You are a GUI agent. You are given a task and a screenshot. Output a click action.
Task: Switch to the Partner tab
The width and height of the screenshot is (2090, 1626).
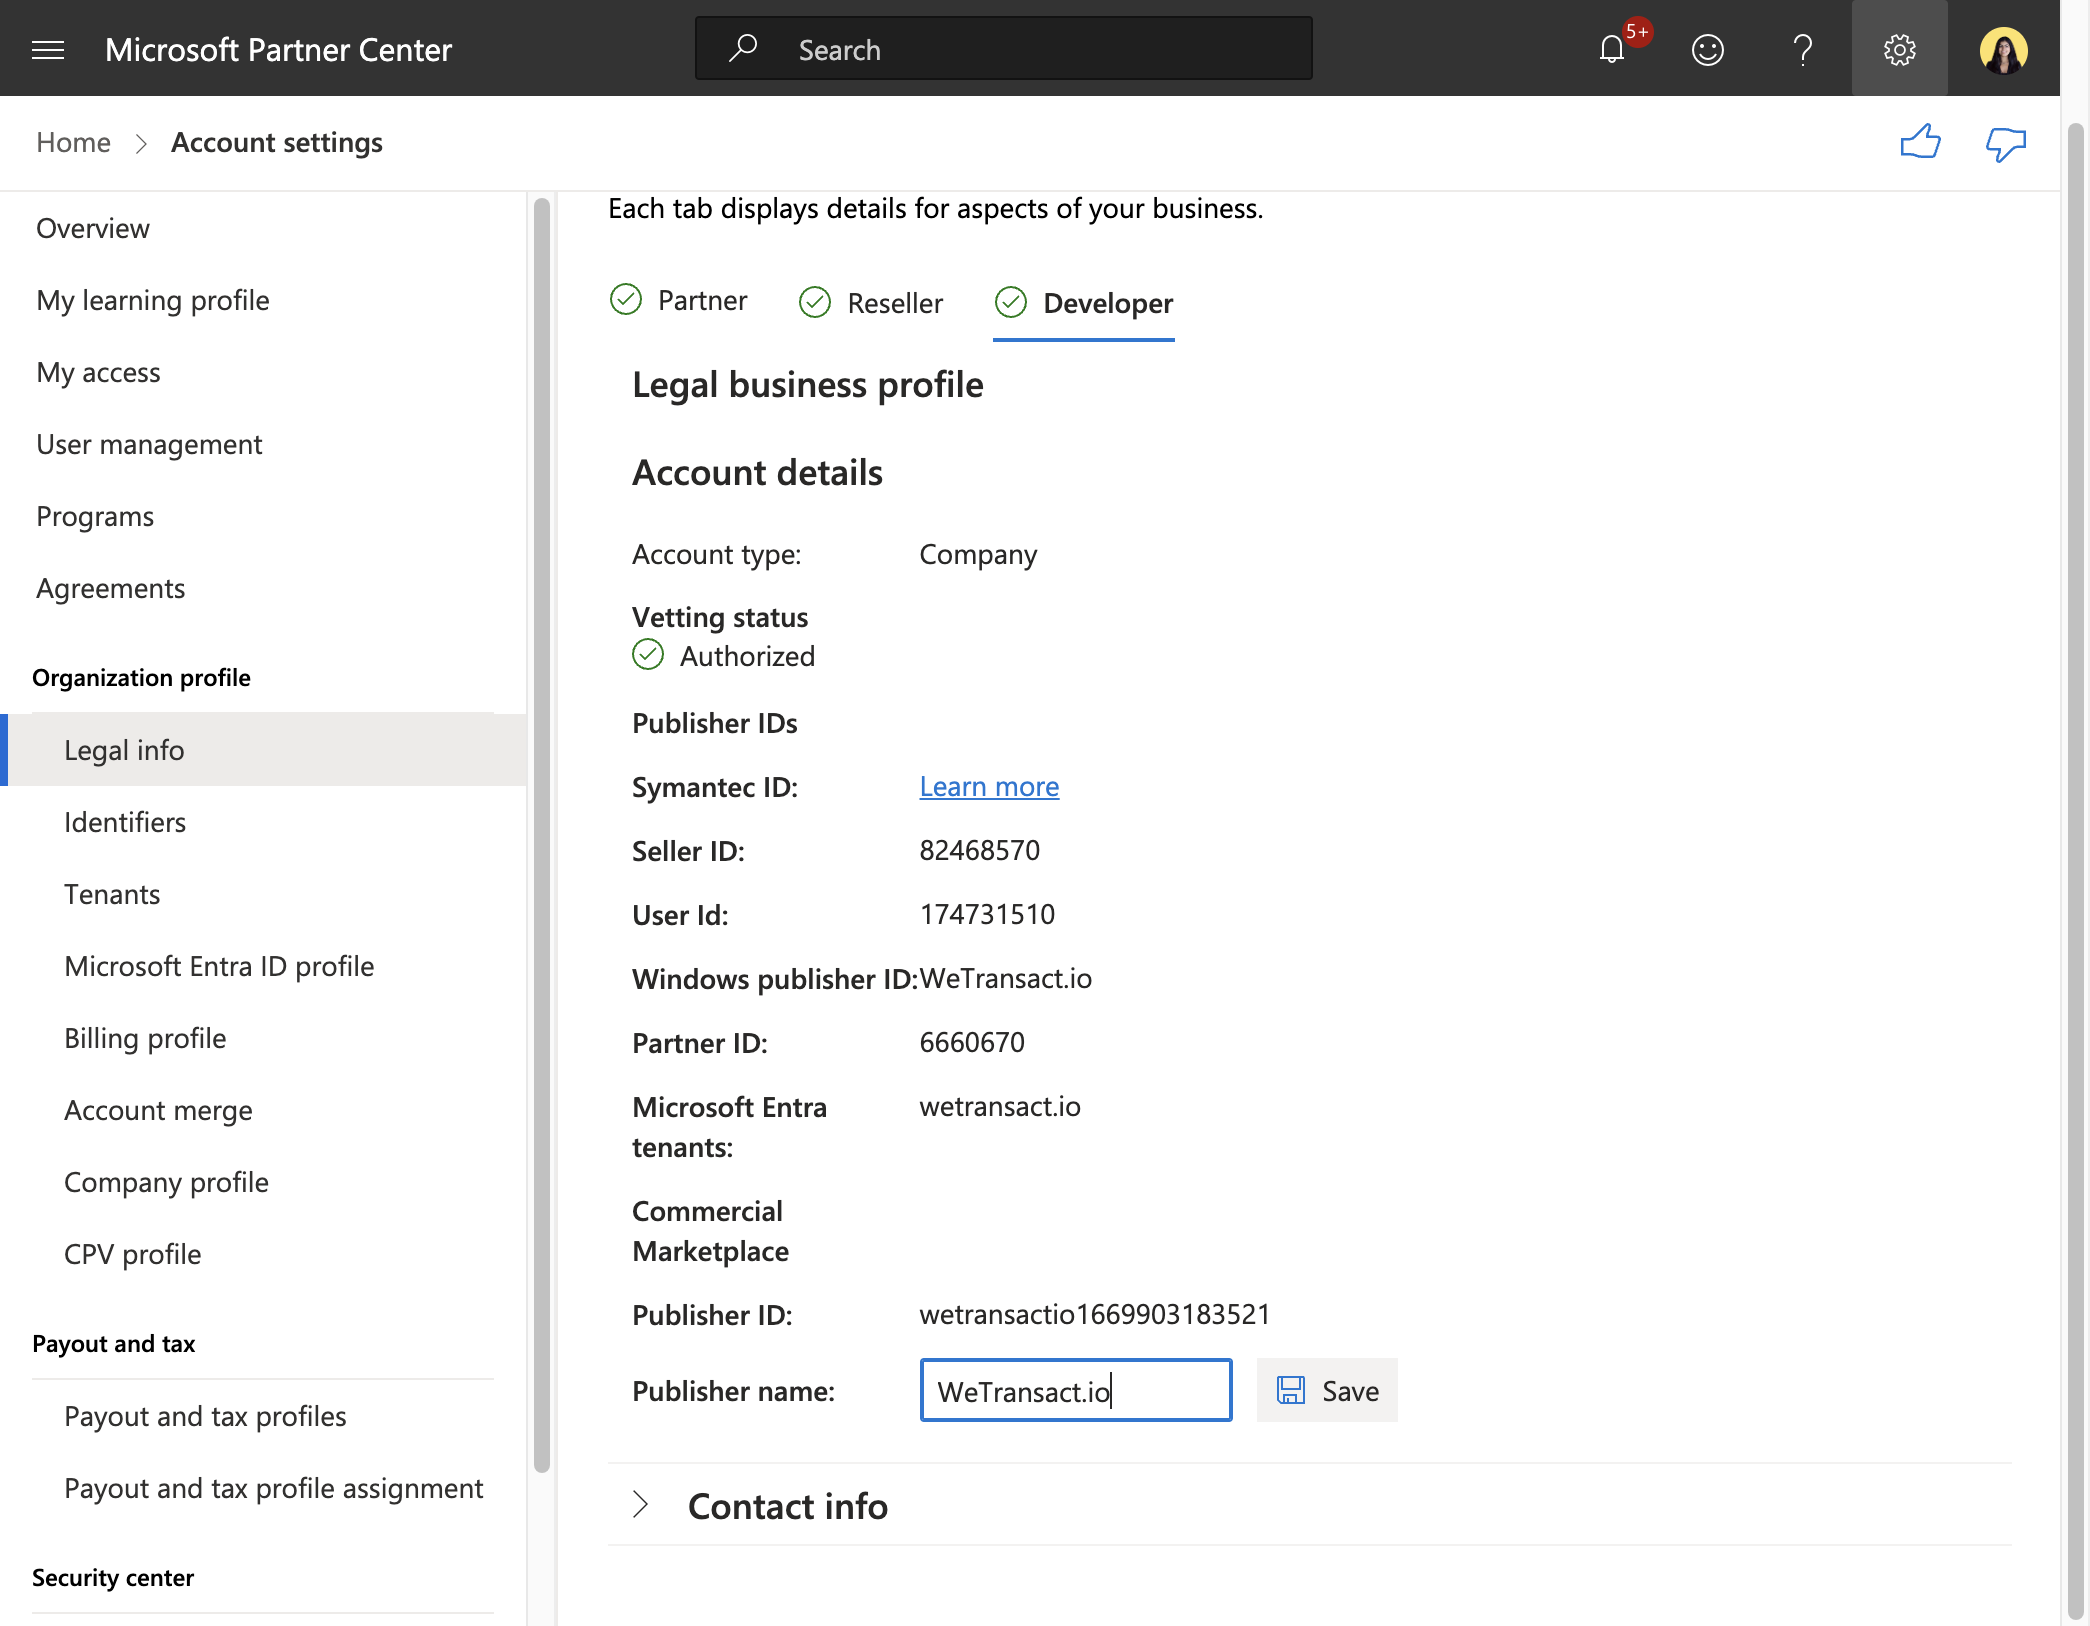[679, 300]
